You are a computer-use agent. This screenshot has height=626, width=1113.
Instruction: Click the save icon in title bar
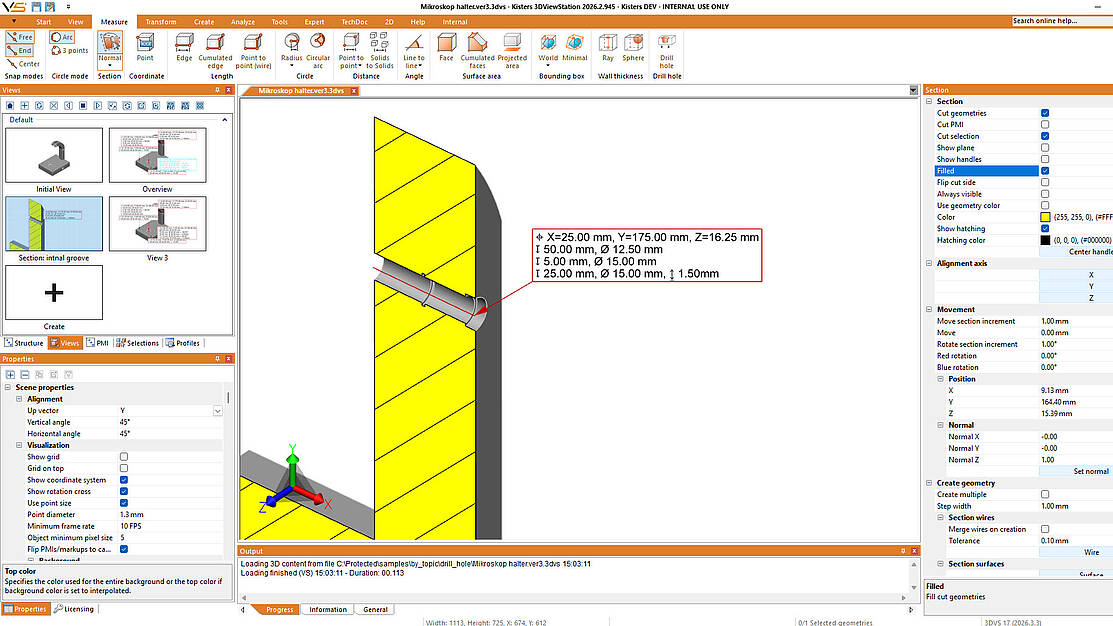click(x=36, y=6)
